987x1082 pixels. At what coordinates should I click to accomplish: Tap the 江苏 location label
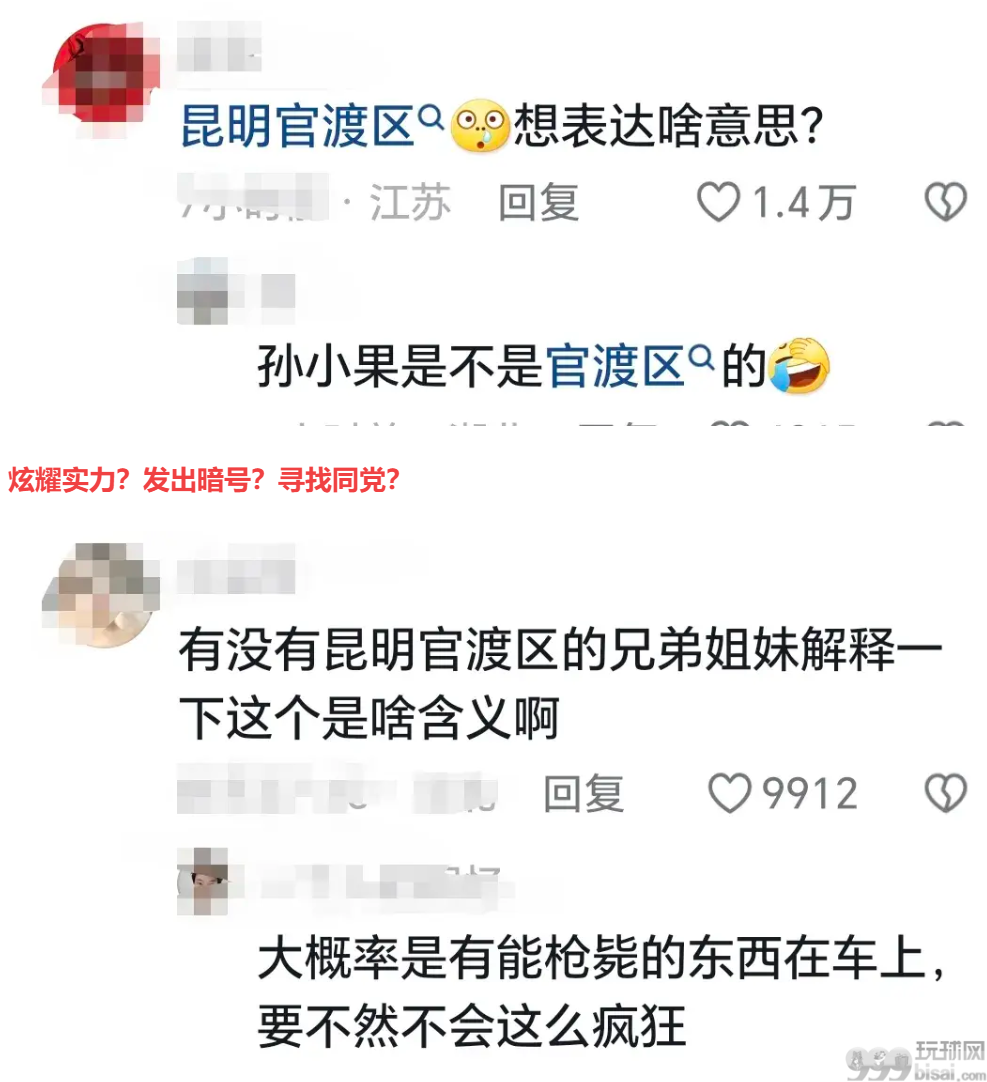[410, 203]
